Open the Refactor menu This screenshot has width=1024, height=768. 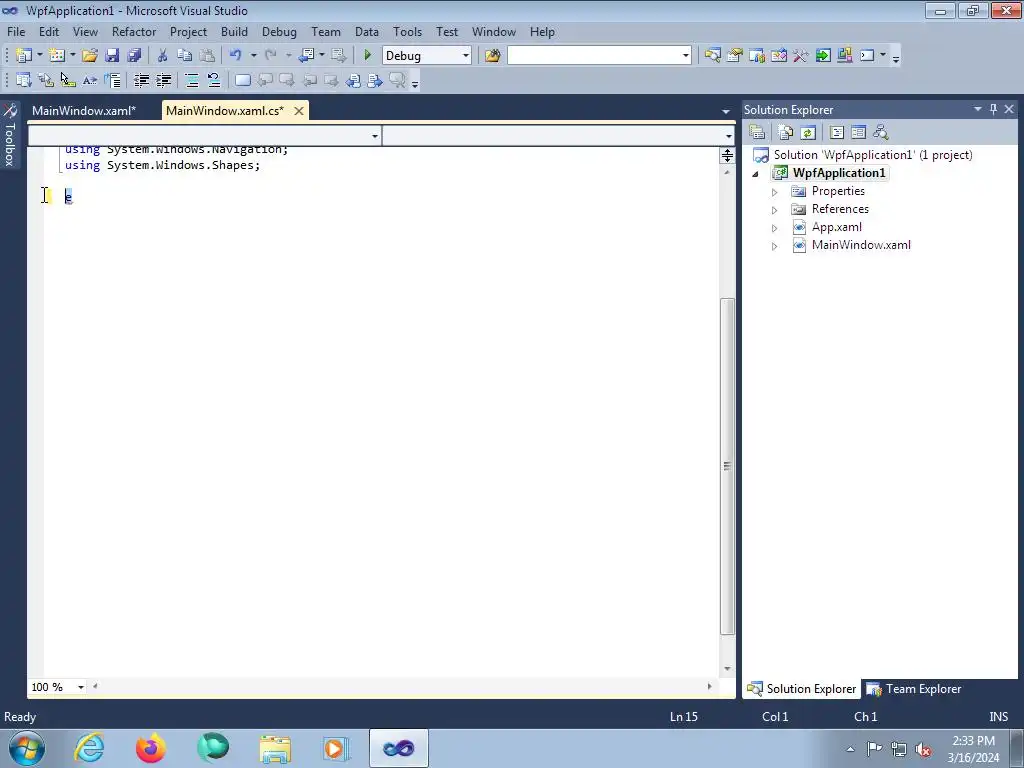134,31
